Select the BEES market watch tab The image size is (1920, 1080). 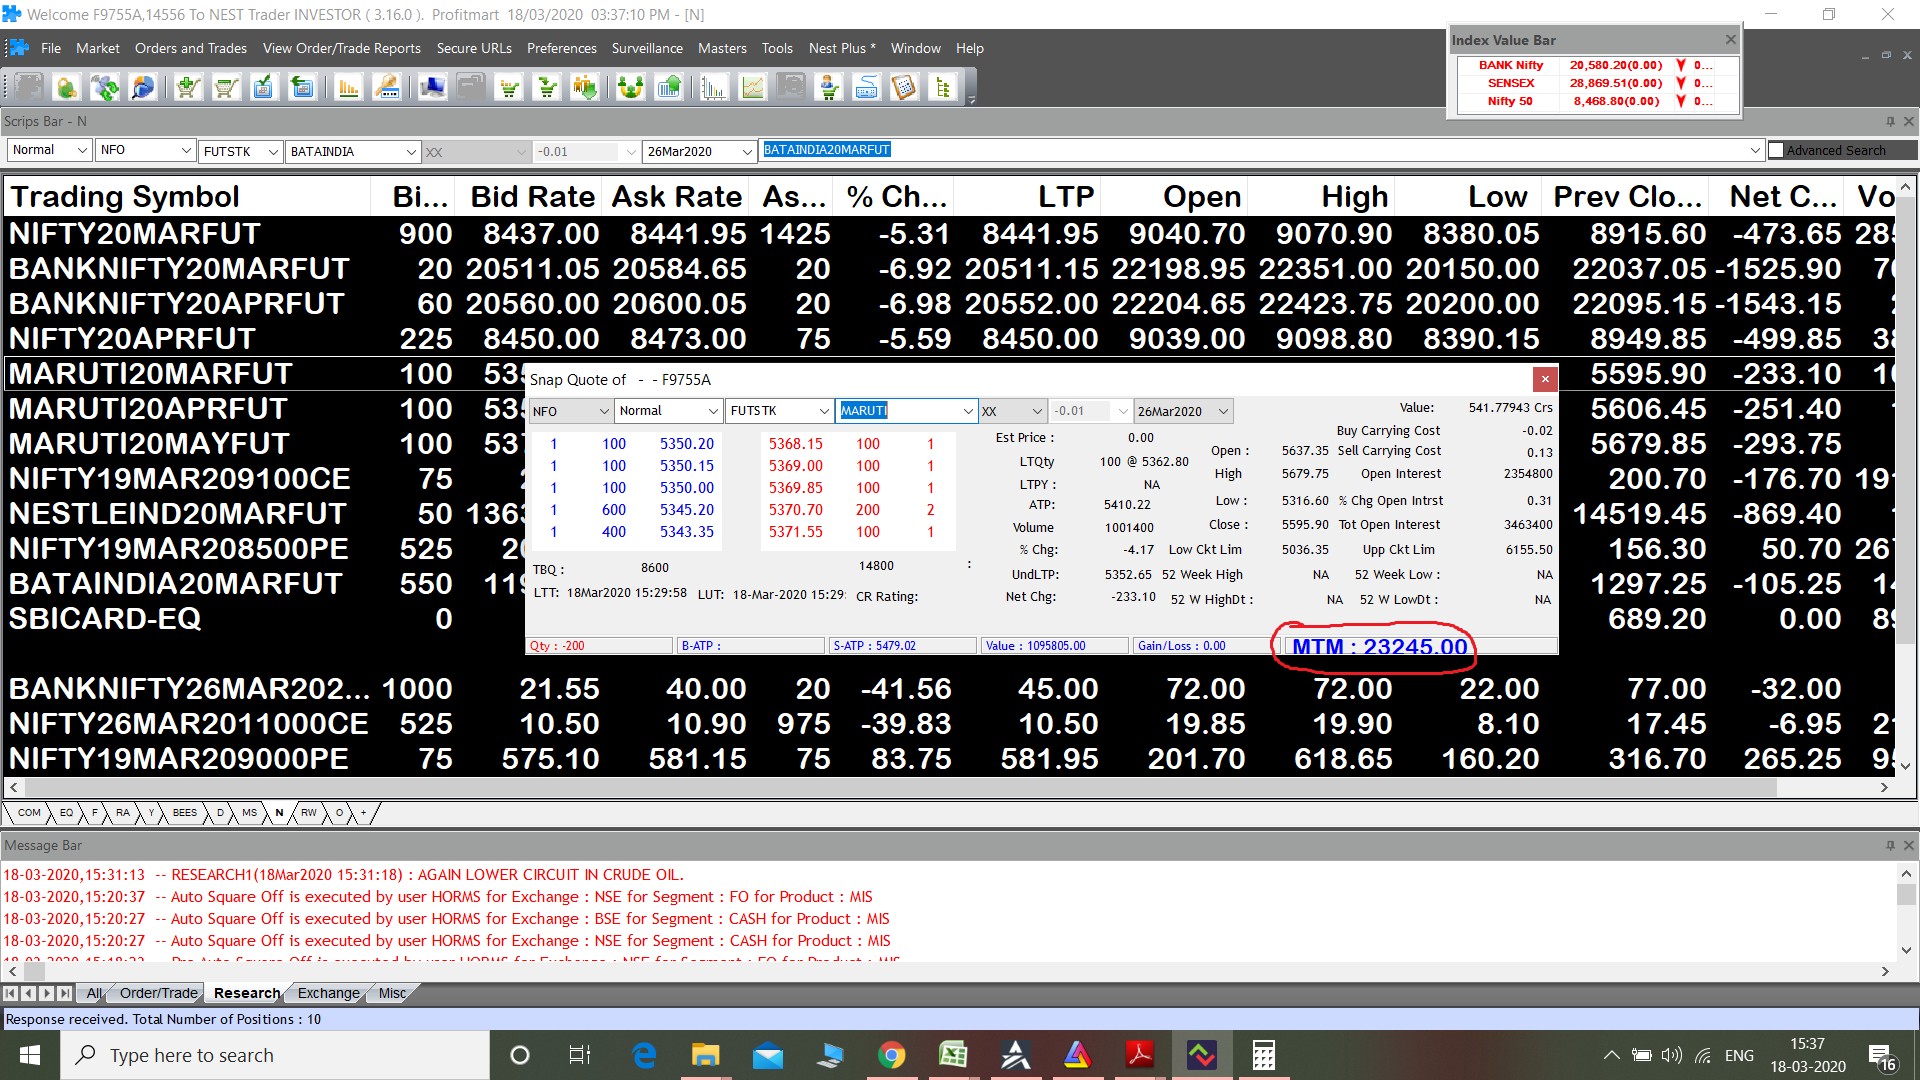(x=185, y=813)
